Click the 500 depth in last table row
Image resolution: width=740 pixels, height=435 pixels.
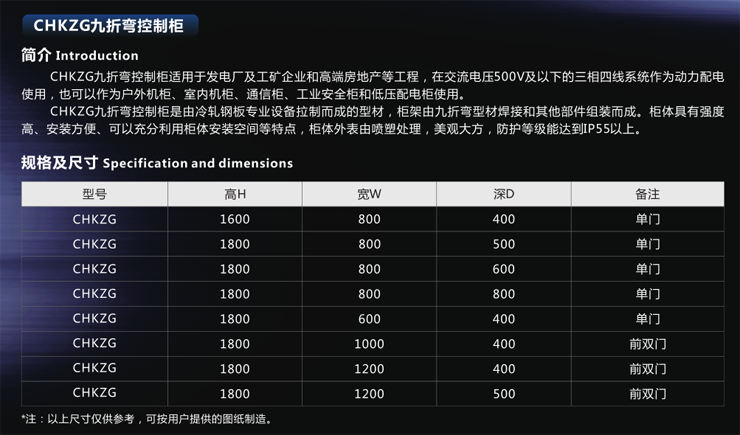point(503,393)
